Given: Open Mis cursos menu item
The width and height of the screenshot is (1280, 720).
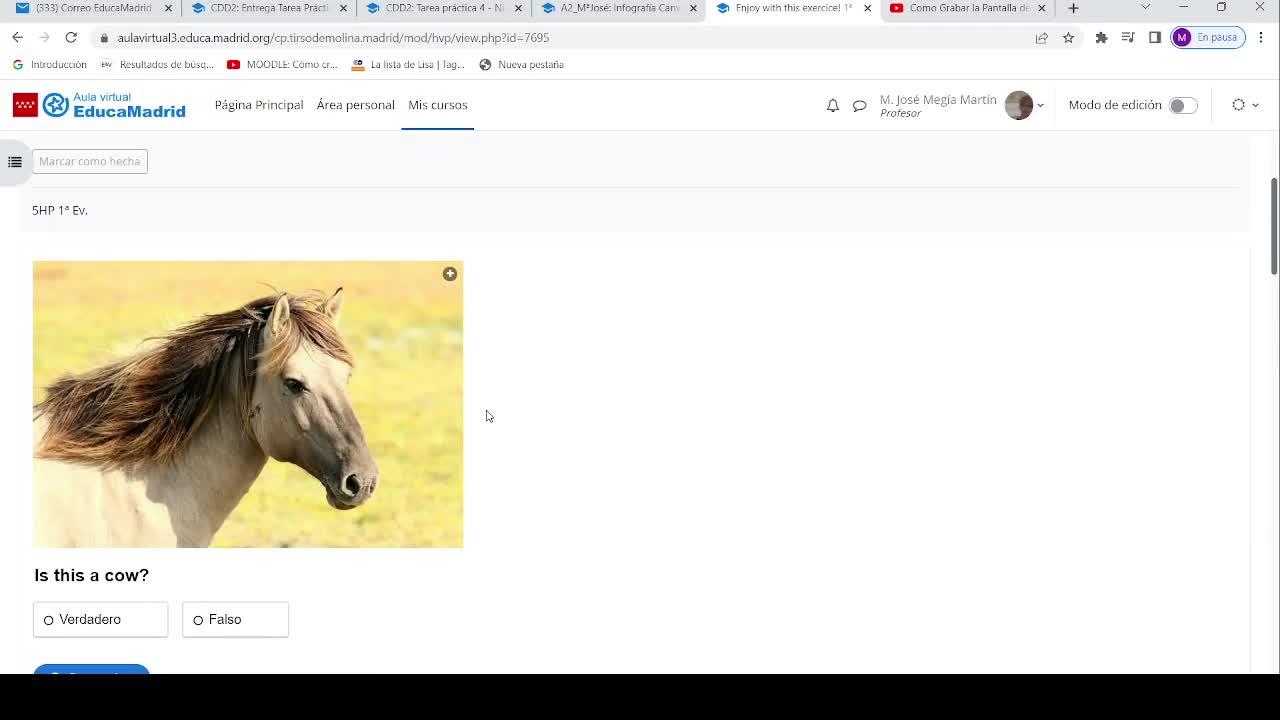Looking at the screenshot, I should click(438, 105).
